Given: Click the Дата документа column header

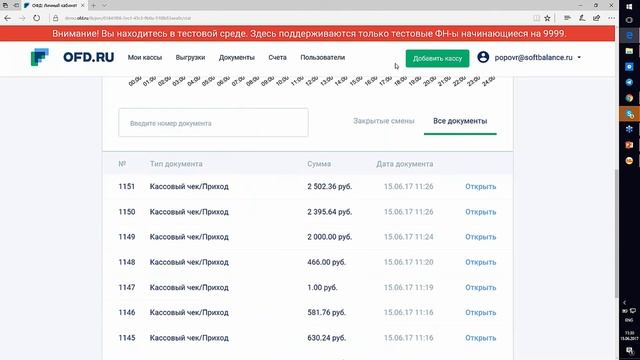Looking at the screenshot, I should click(404, 164).
